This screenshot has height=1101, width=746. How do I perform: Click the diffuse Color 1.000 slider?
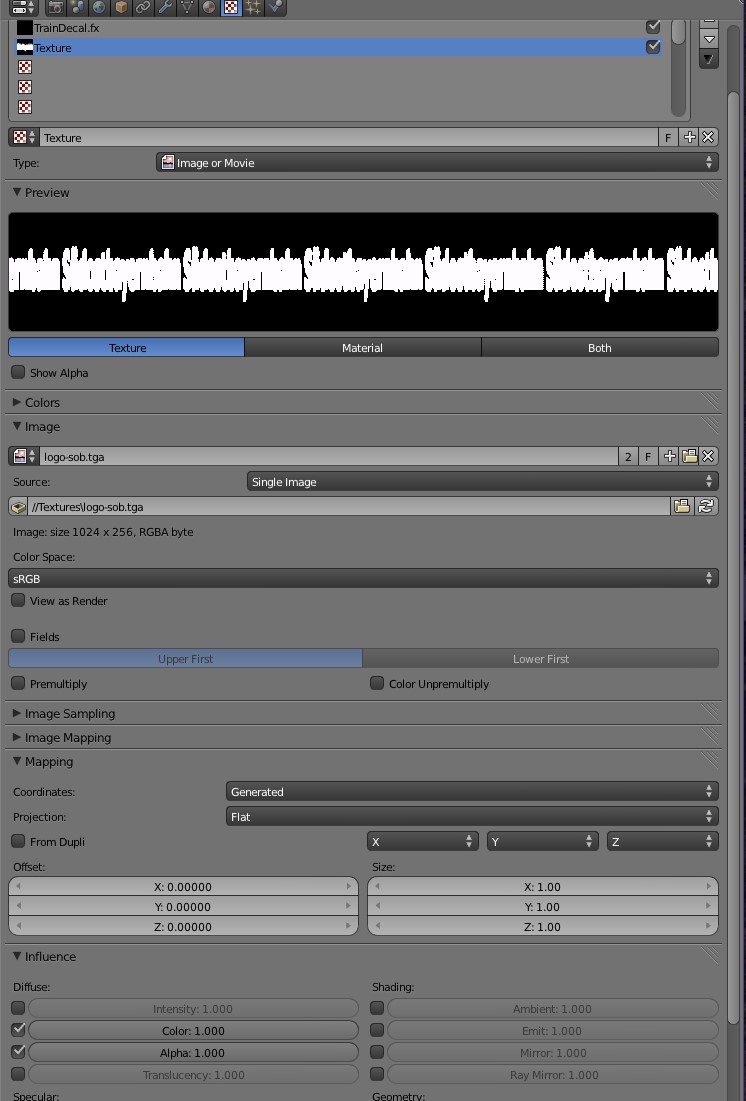pos(193,1031)
